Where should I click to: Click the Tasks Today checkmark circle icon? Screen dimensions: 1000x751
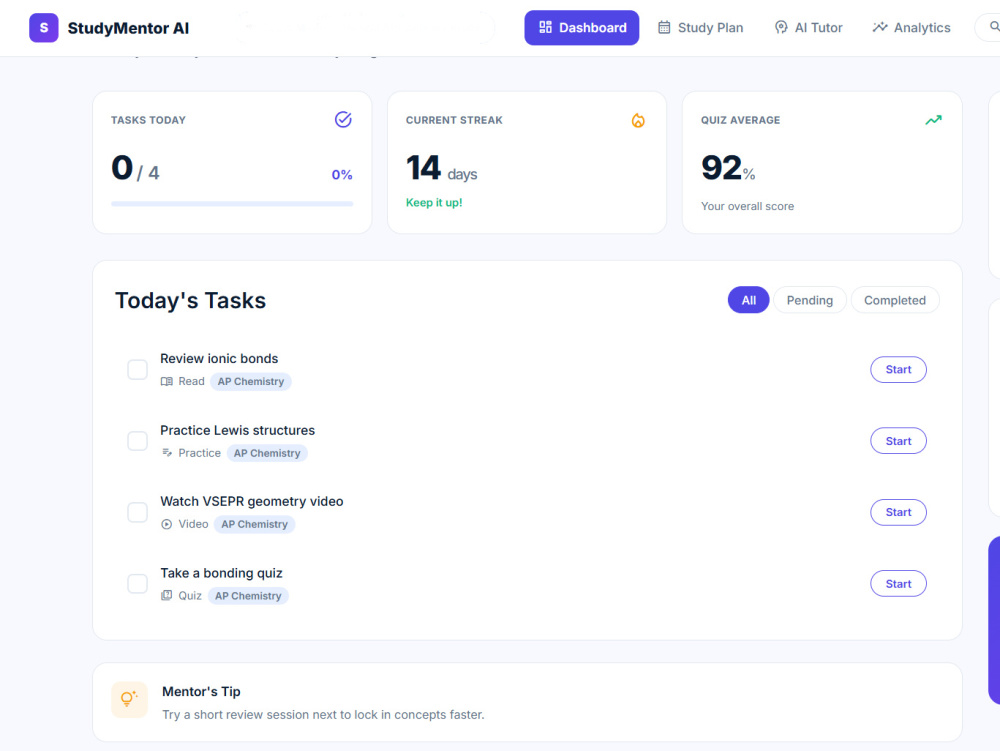point(343,120)
